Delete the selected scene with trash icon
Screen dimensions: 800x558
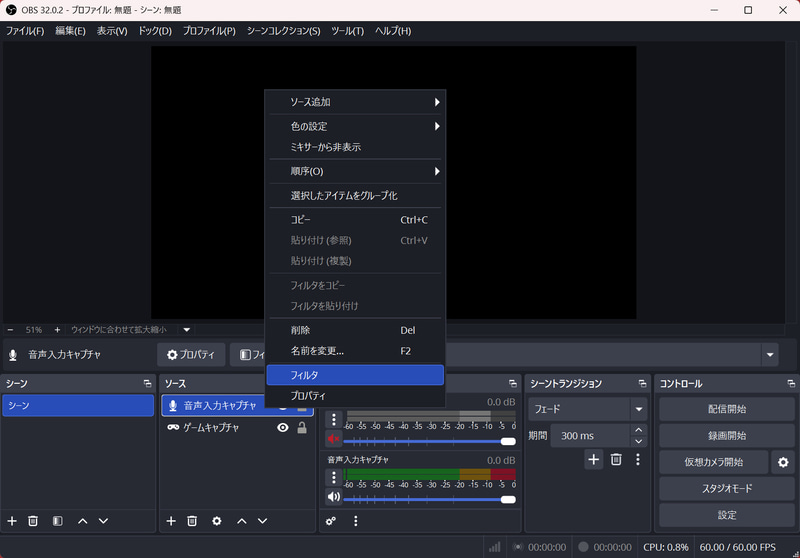pos(33,521)
